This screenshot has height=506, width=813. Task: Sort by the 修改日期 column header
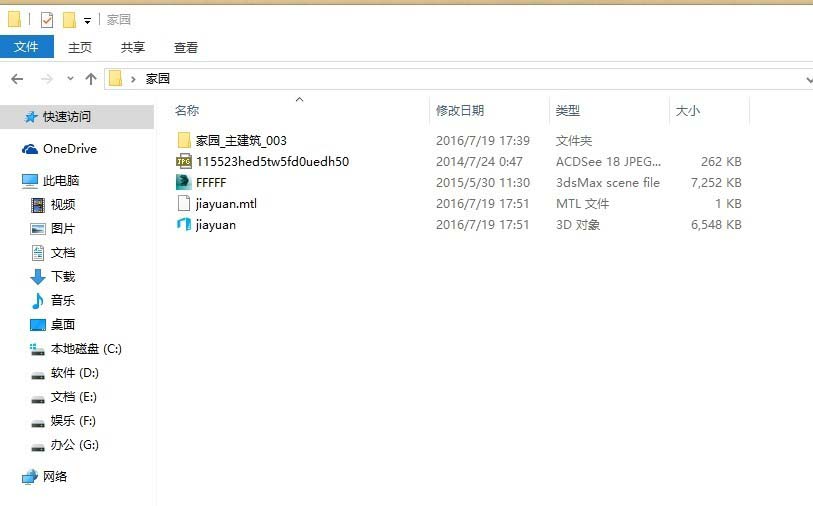pyautogui.click(x=460, y=110)
